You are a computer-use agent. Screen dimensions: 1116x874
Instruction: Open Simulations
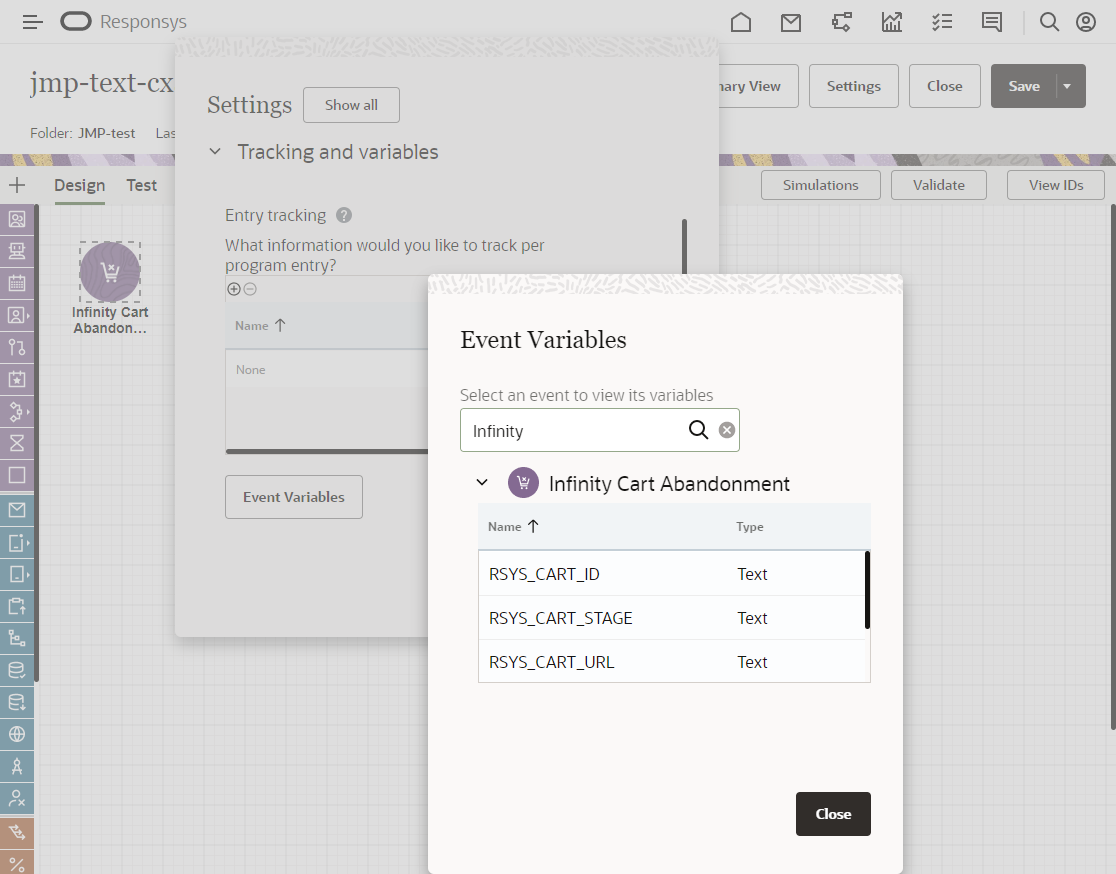(x=821, y=185)
